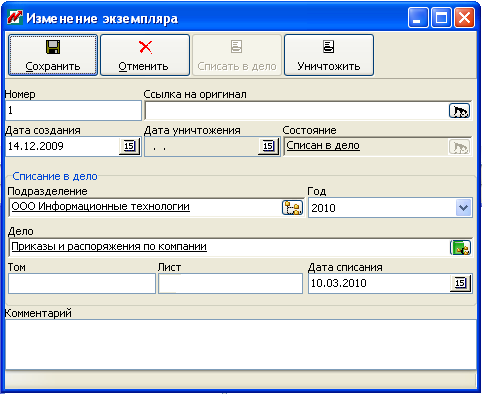Viewport: 482px width, 394px height.
Task: Open calendar for Дата списания
Action: (460, 283)
